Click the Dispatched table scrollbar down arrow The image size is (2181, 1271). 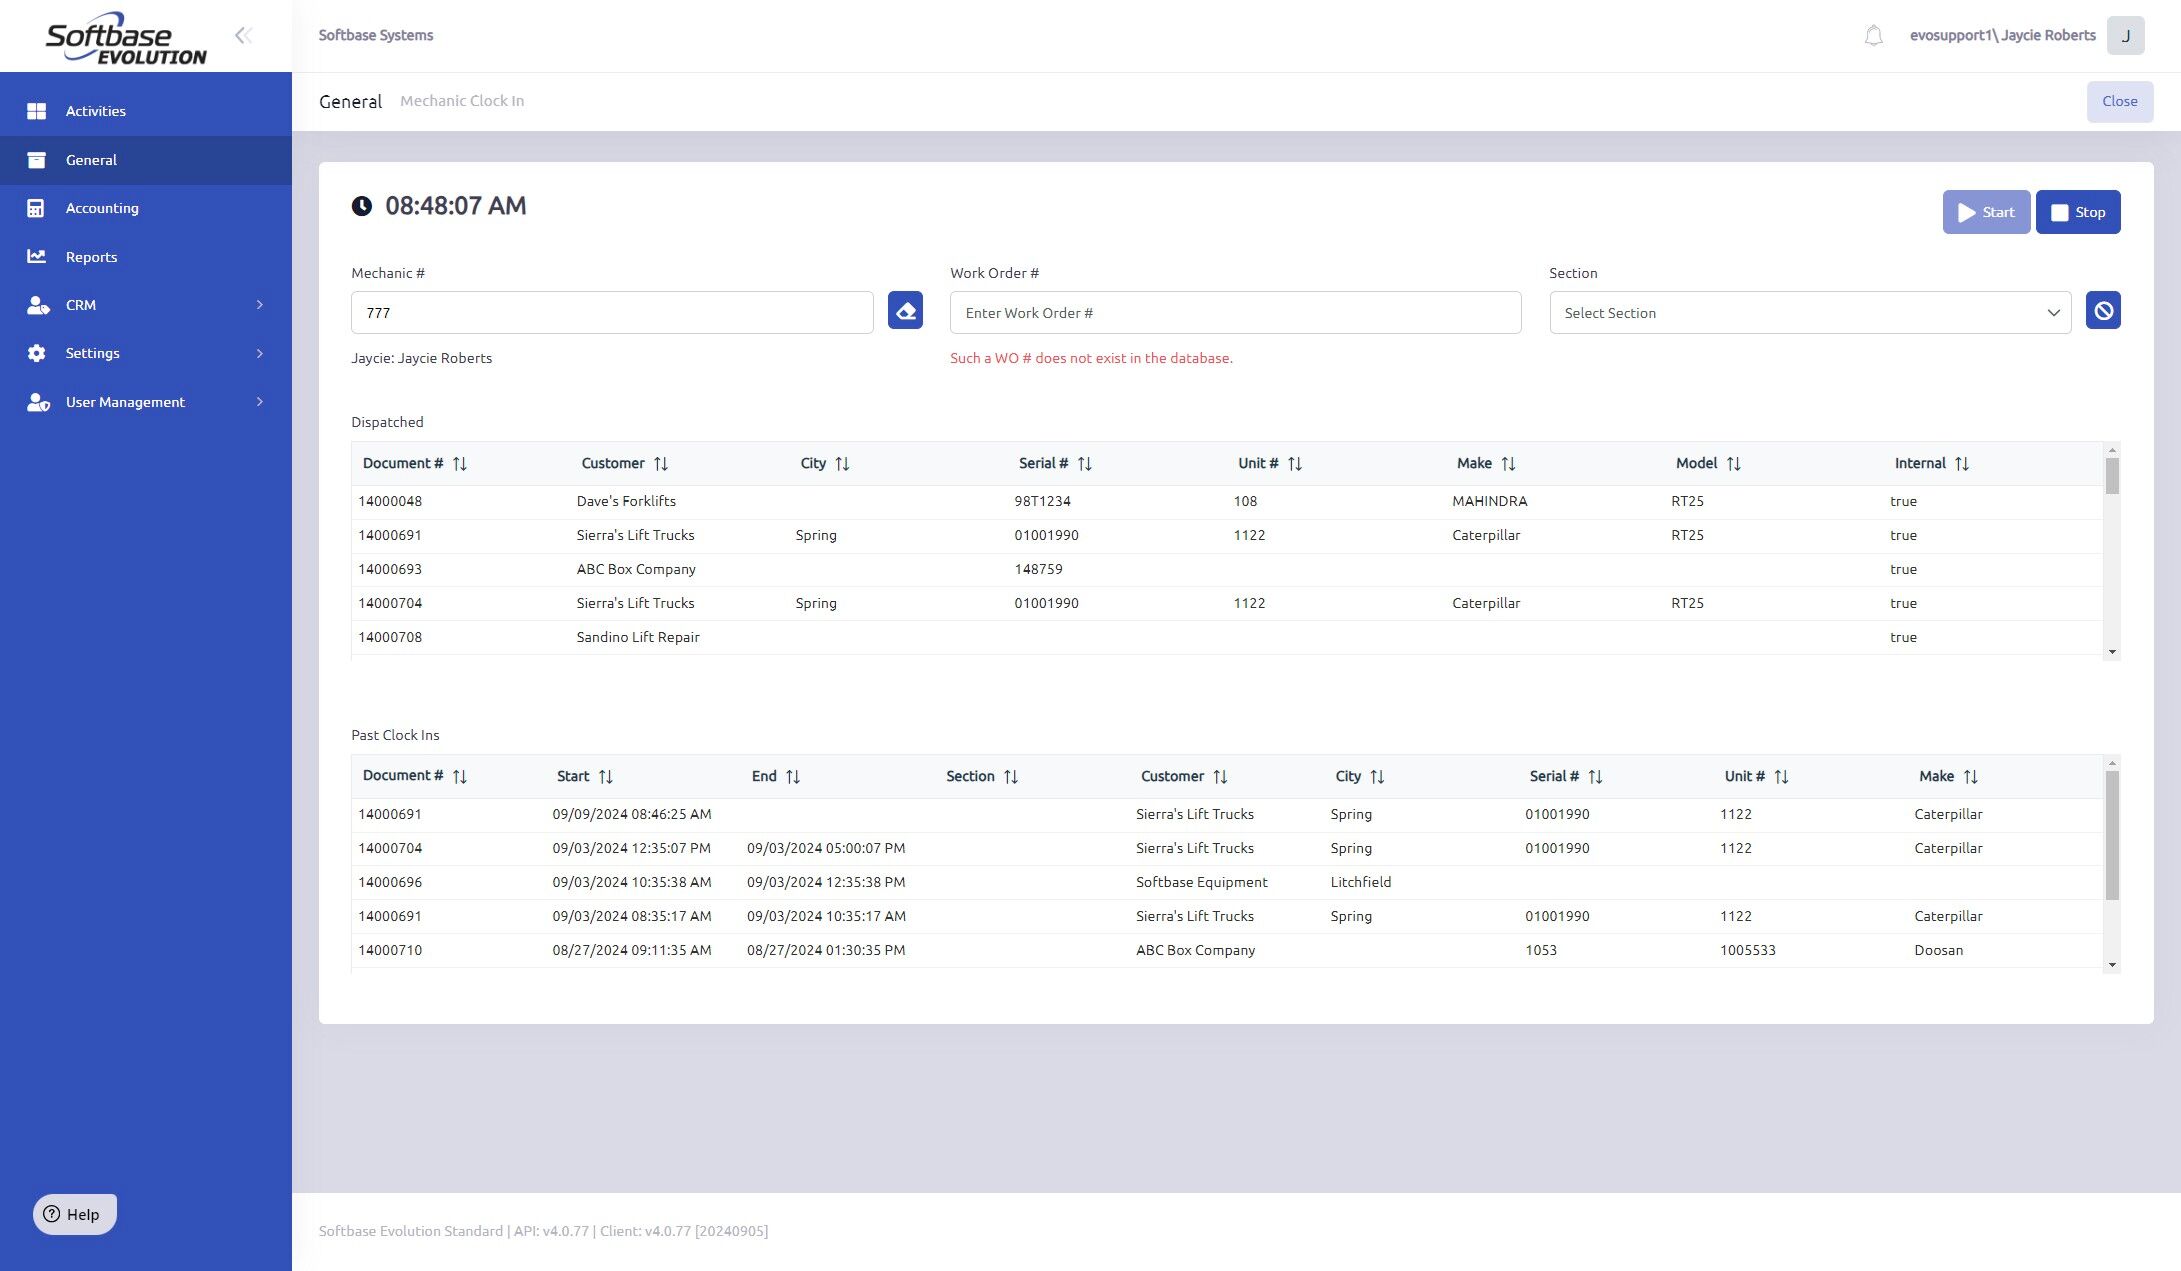[2112, 652]
